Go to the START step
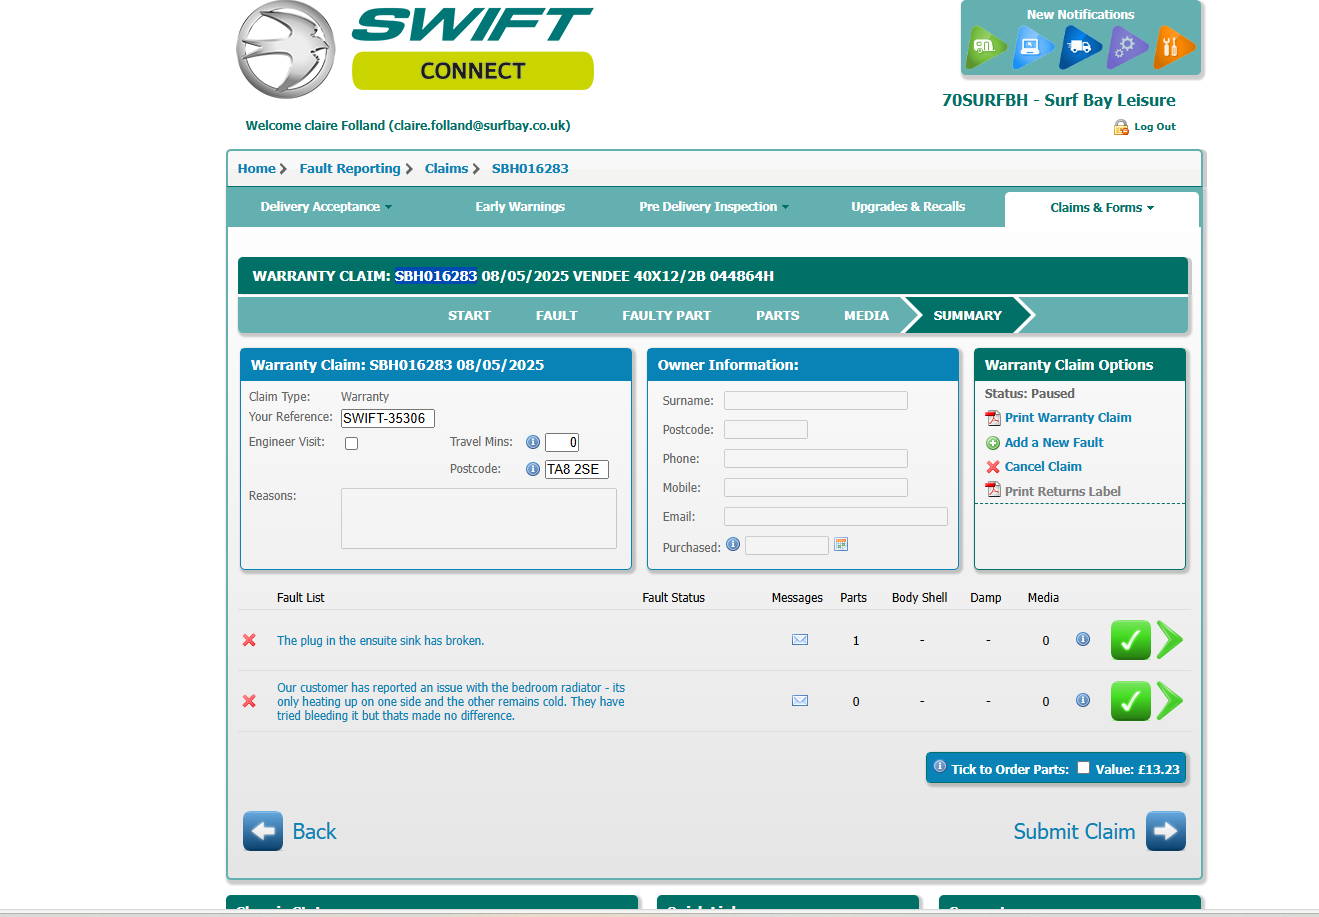The image size is (1319, 917). tap(469, 315)
